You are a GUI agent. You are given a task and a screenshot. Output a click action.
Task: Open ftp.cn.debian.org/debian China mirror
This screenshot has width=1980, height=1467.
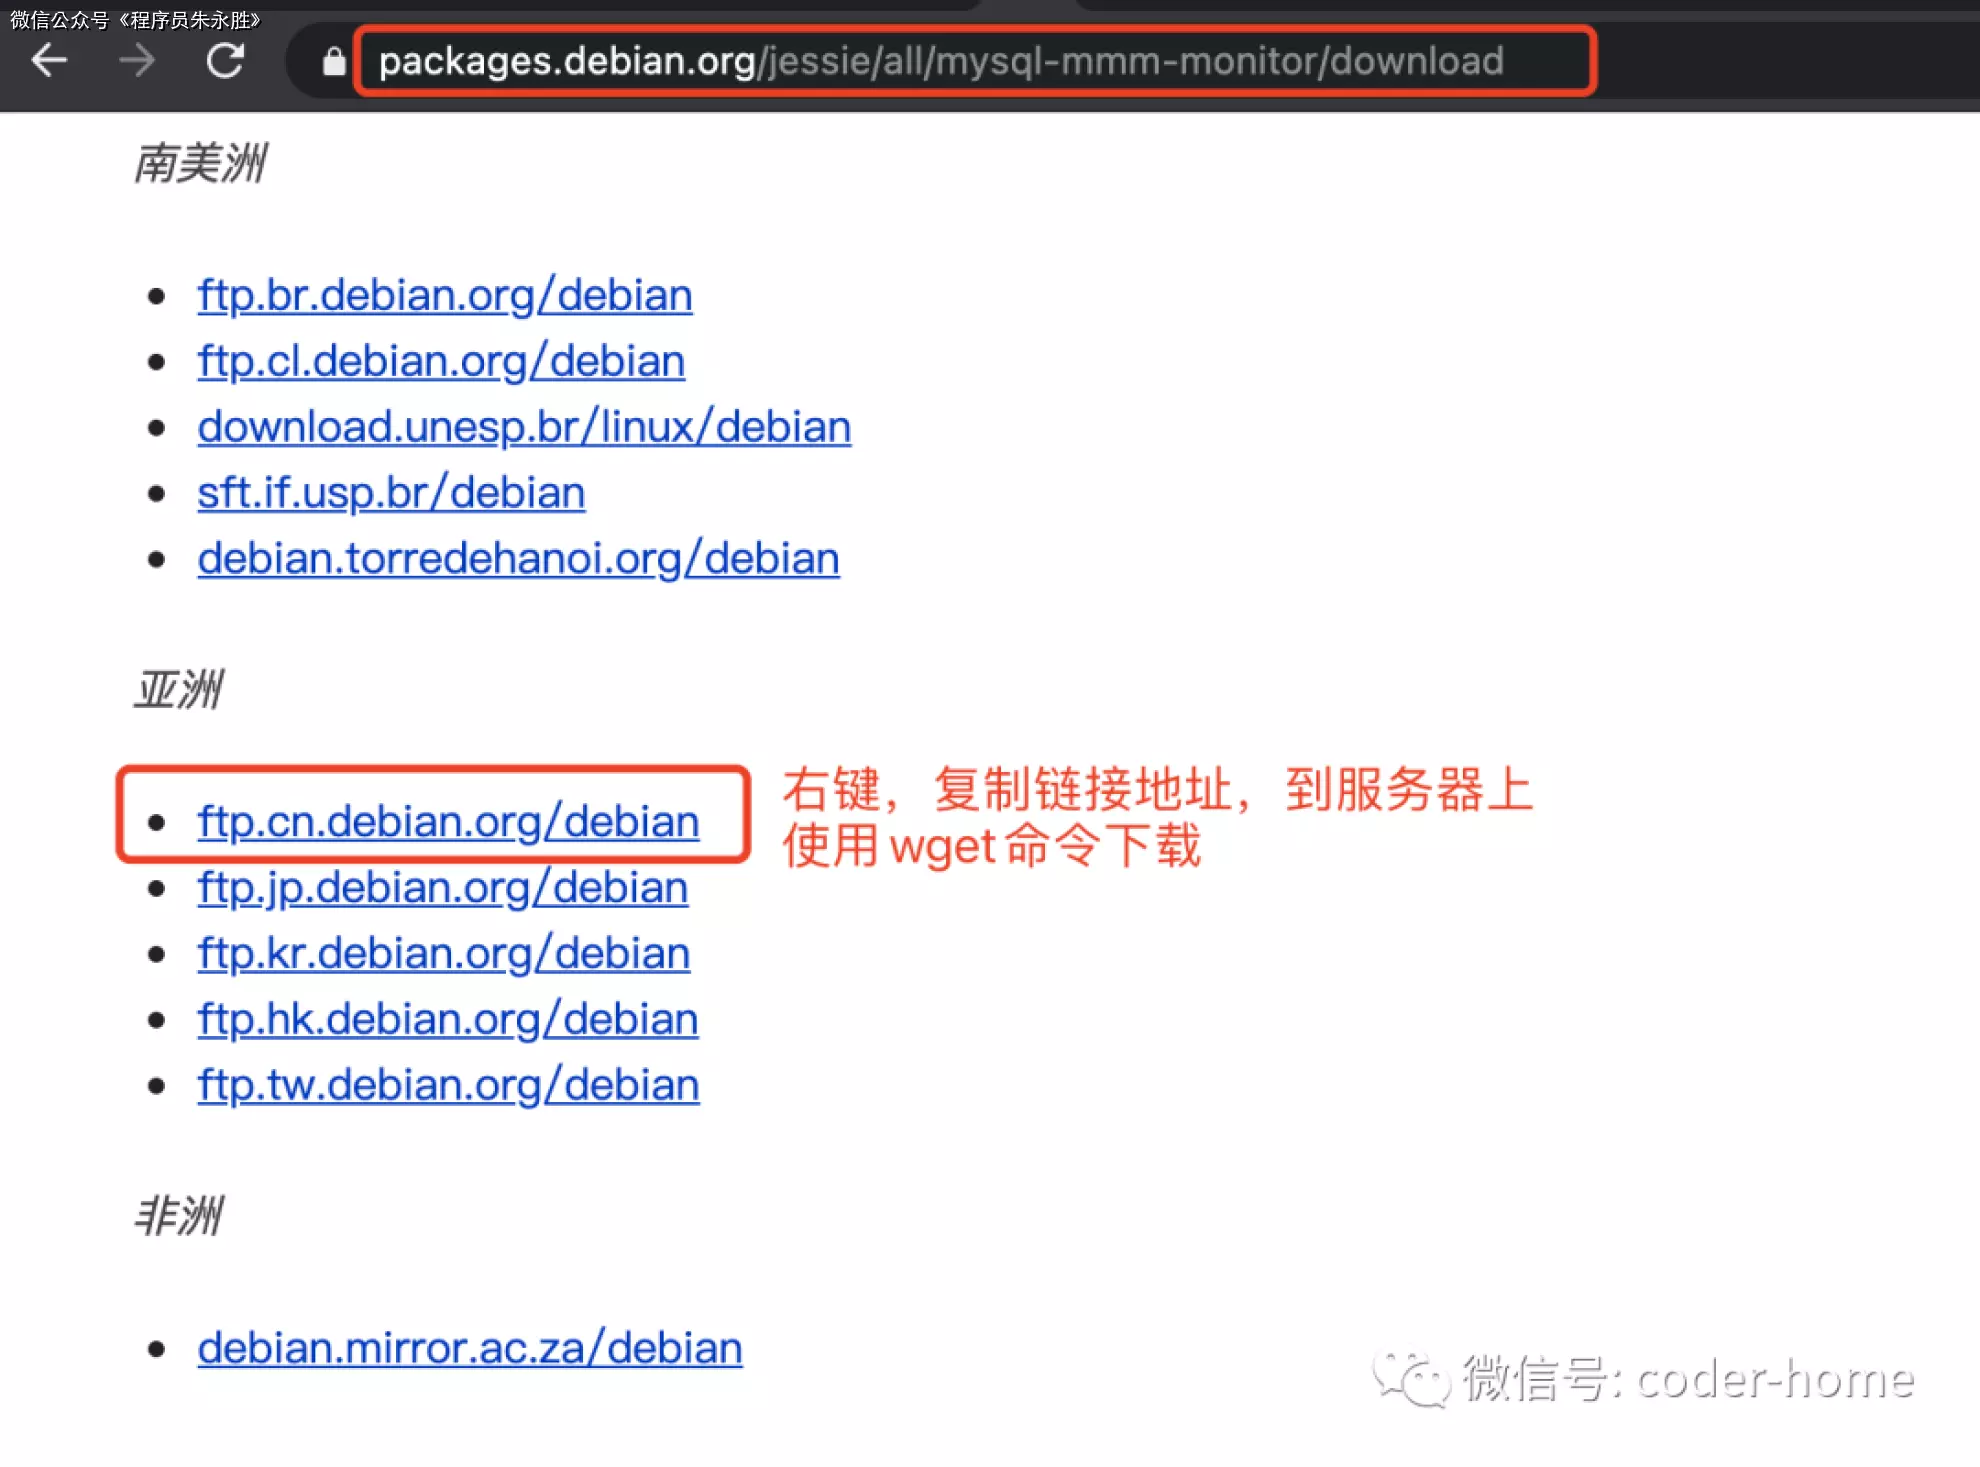[447, 821]
